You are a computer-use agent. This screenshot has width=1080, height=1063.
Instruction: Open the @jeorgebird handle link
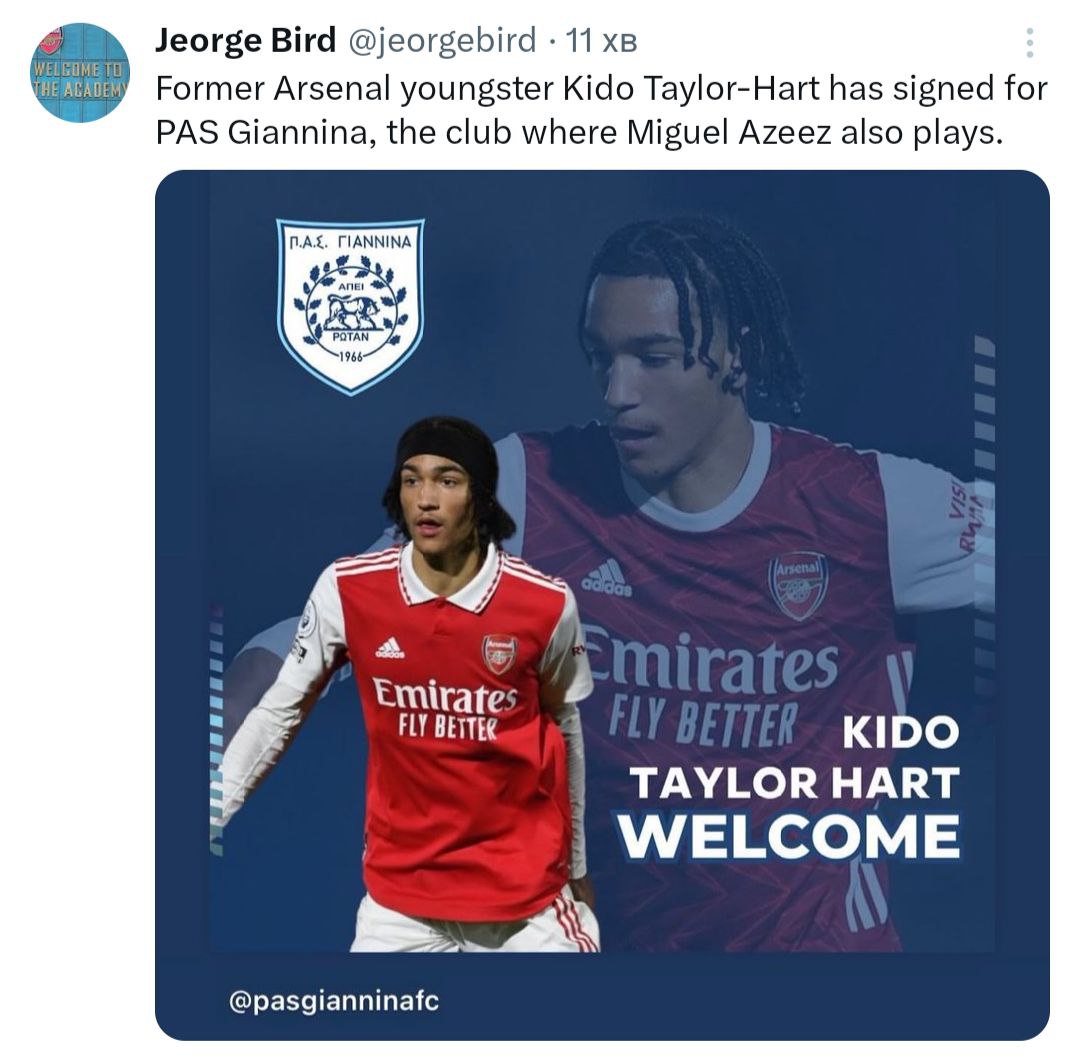442,41
